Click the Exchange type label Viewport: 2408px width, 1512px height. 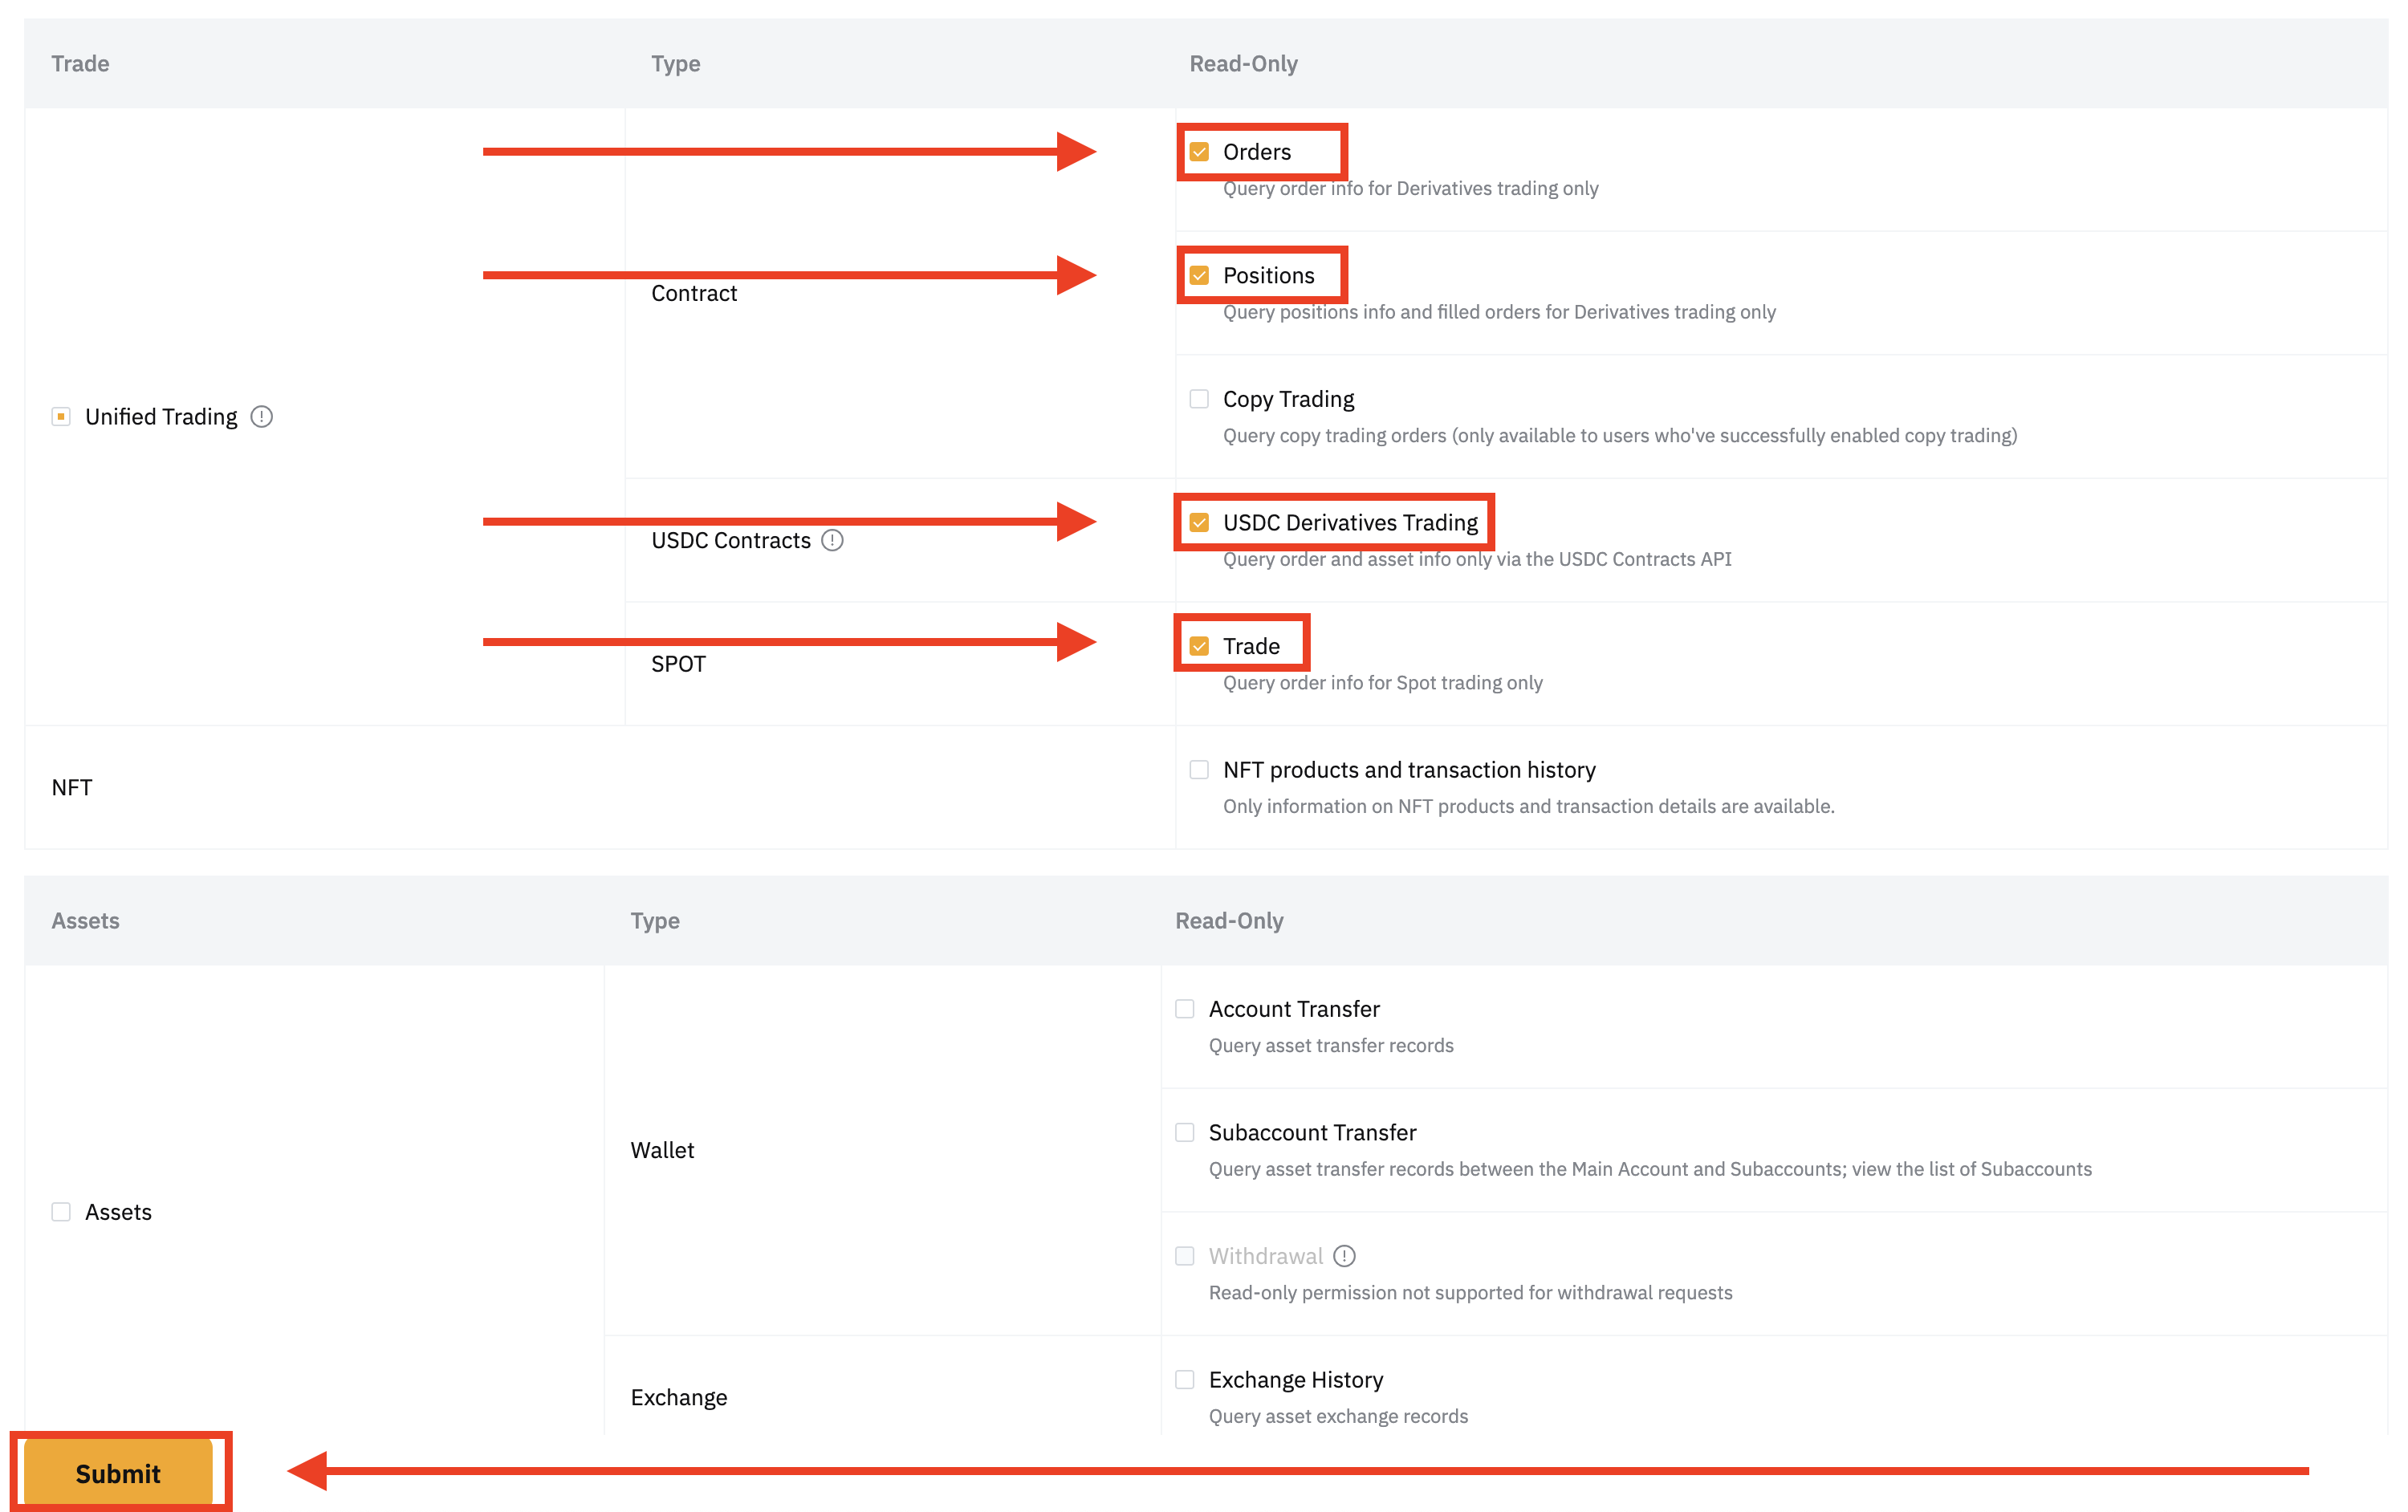(x=679, y=1397)
